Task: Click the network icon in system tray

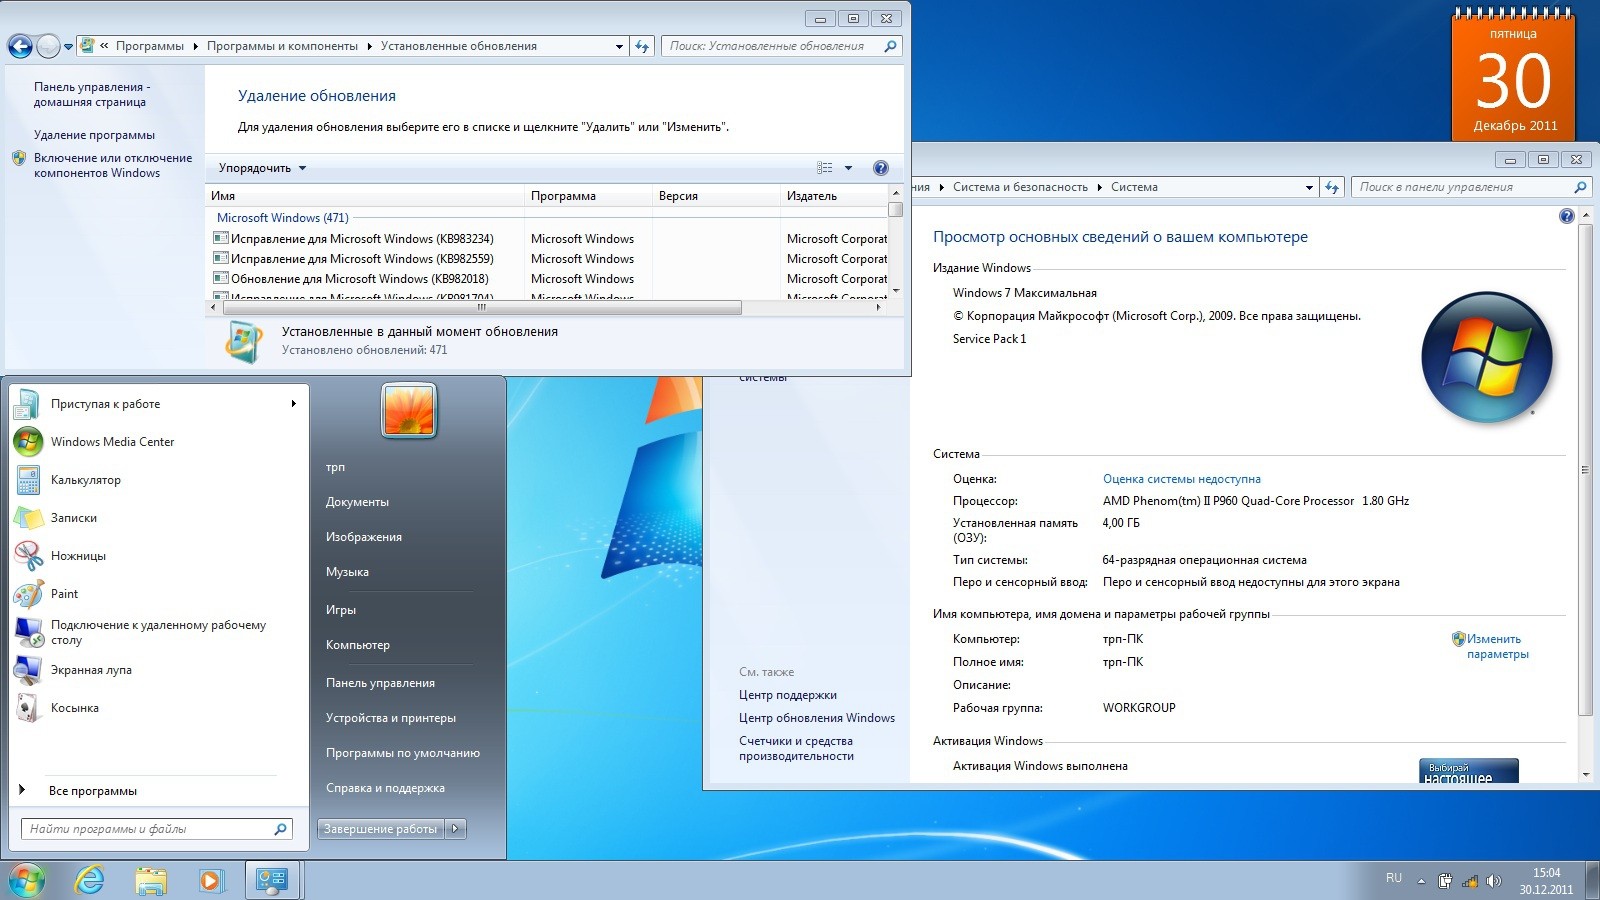Action: tap(1470, 881)
